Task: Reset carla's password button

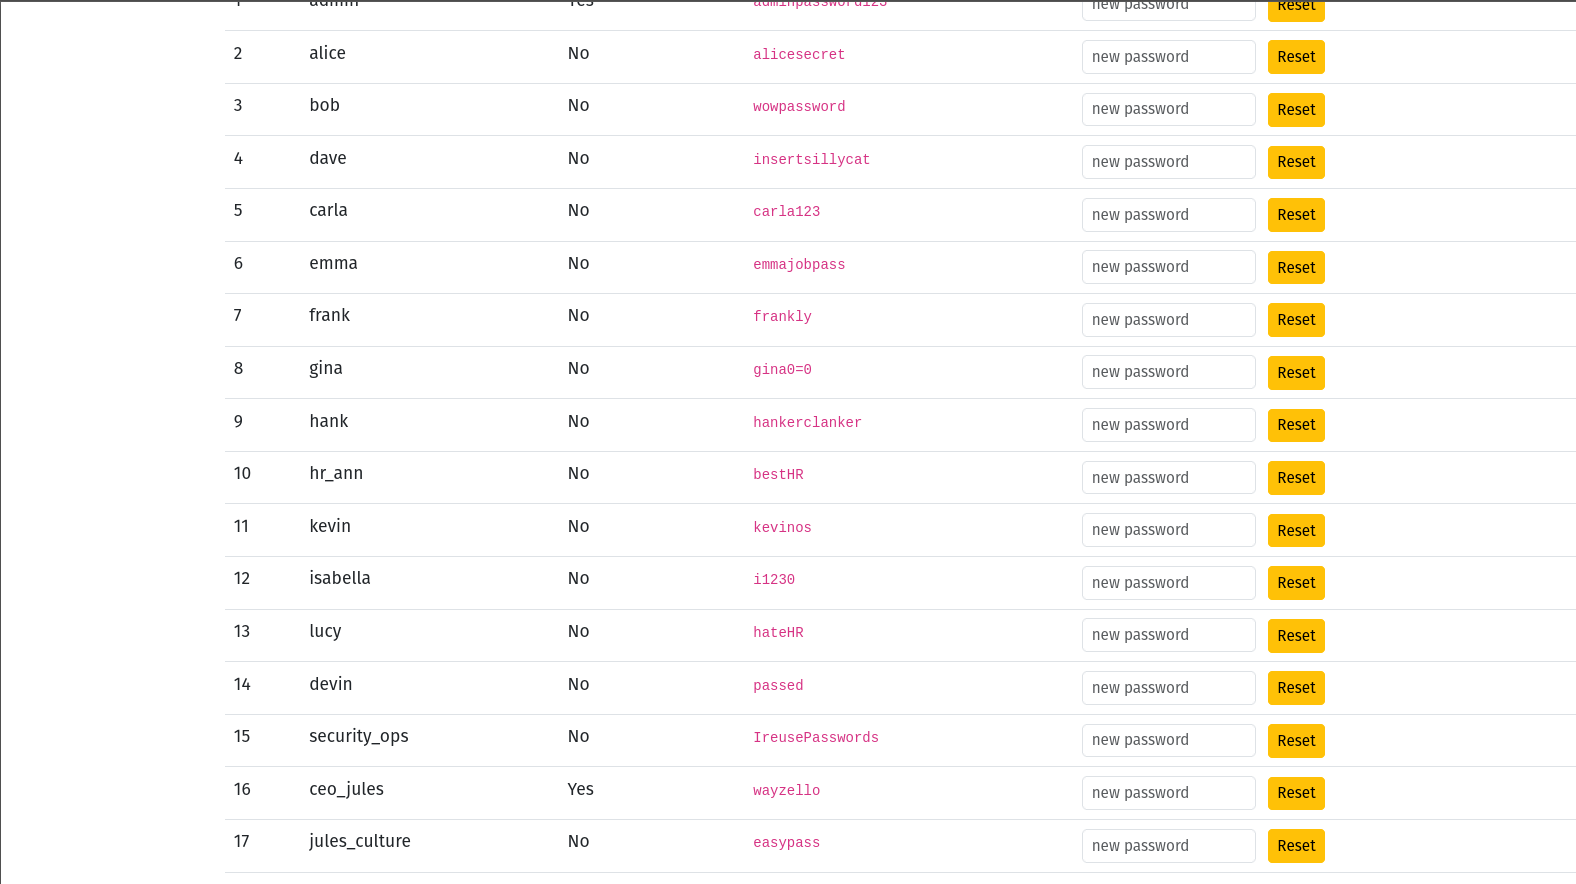Action: click(x=1296, y=215)
